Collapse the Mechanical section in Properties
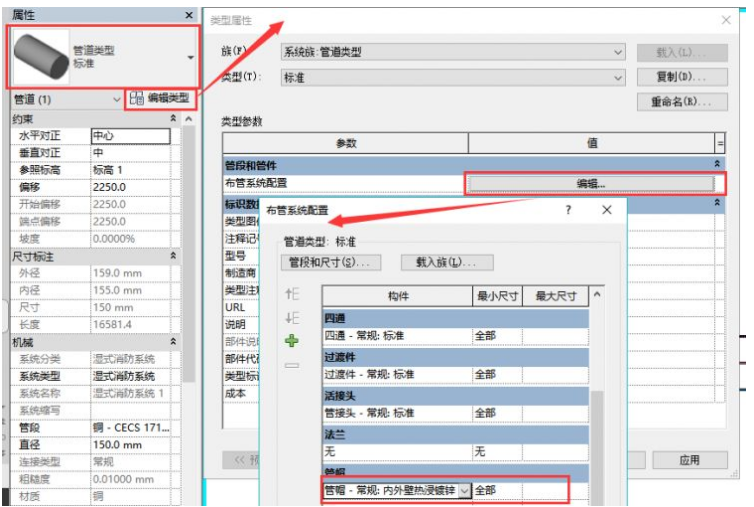The width and height of the screenshot is (754, 507). point(173,342)
